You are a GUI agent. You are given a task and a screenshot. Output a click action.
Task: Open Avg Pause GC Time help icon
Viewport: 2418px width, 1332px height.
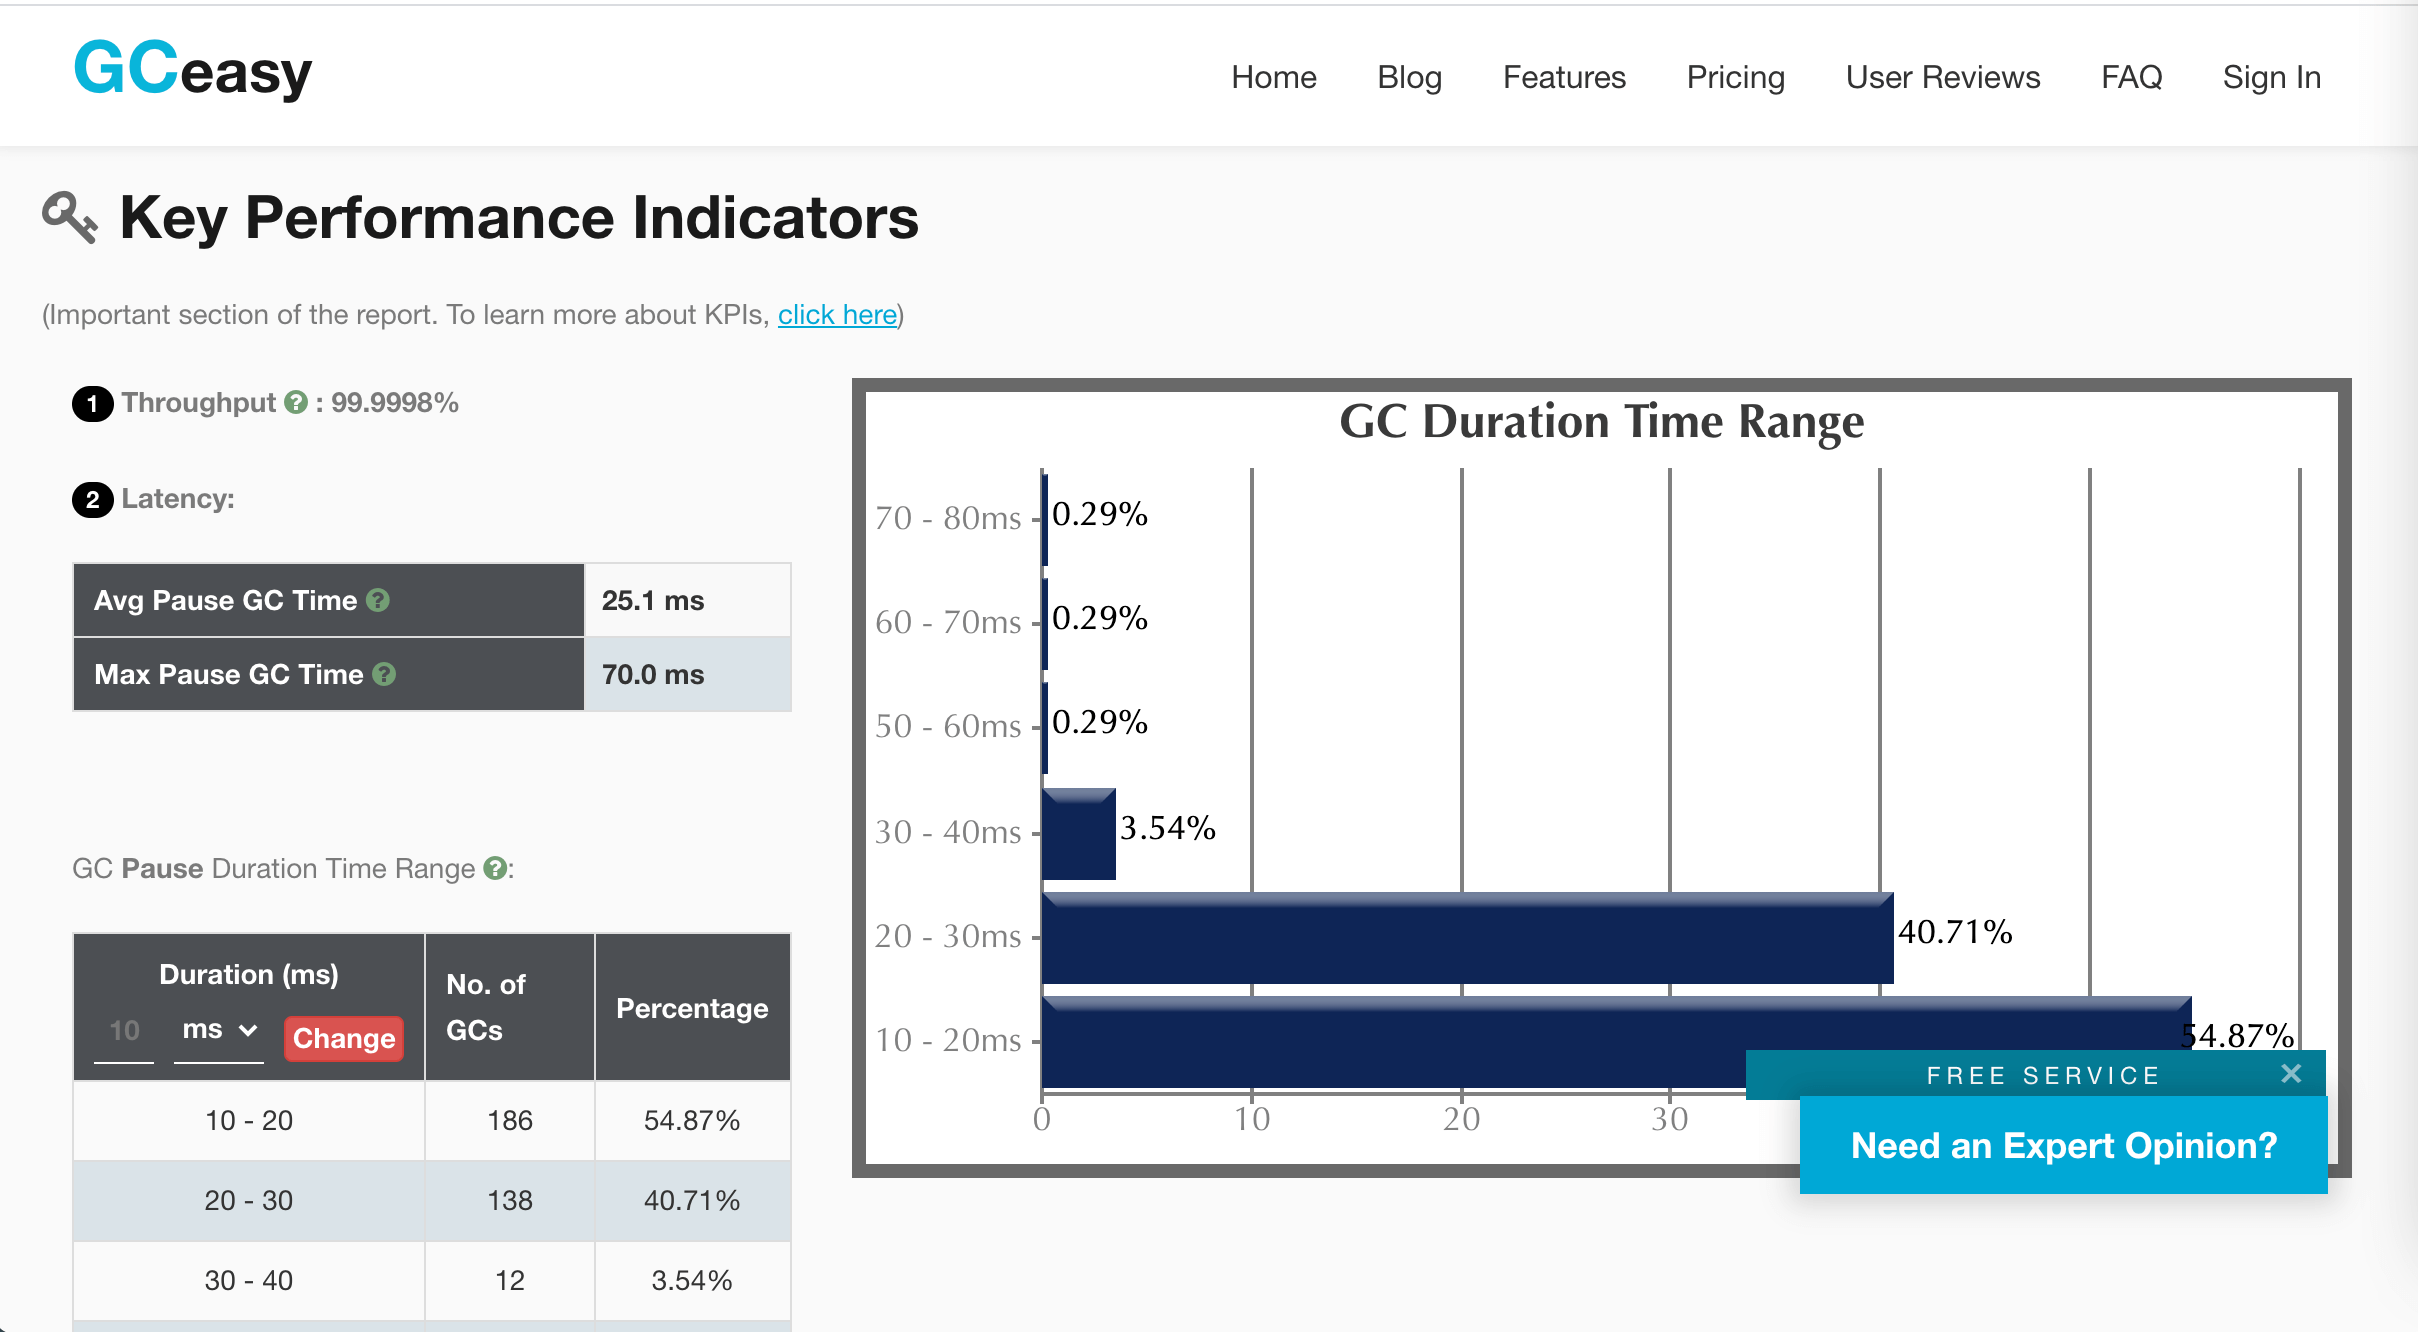click(x=377, y=600)
